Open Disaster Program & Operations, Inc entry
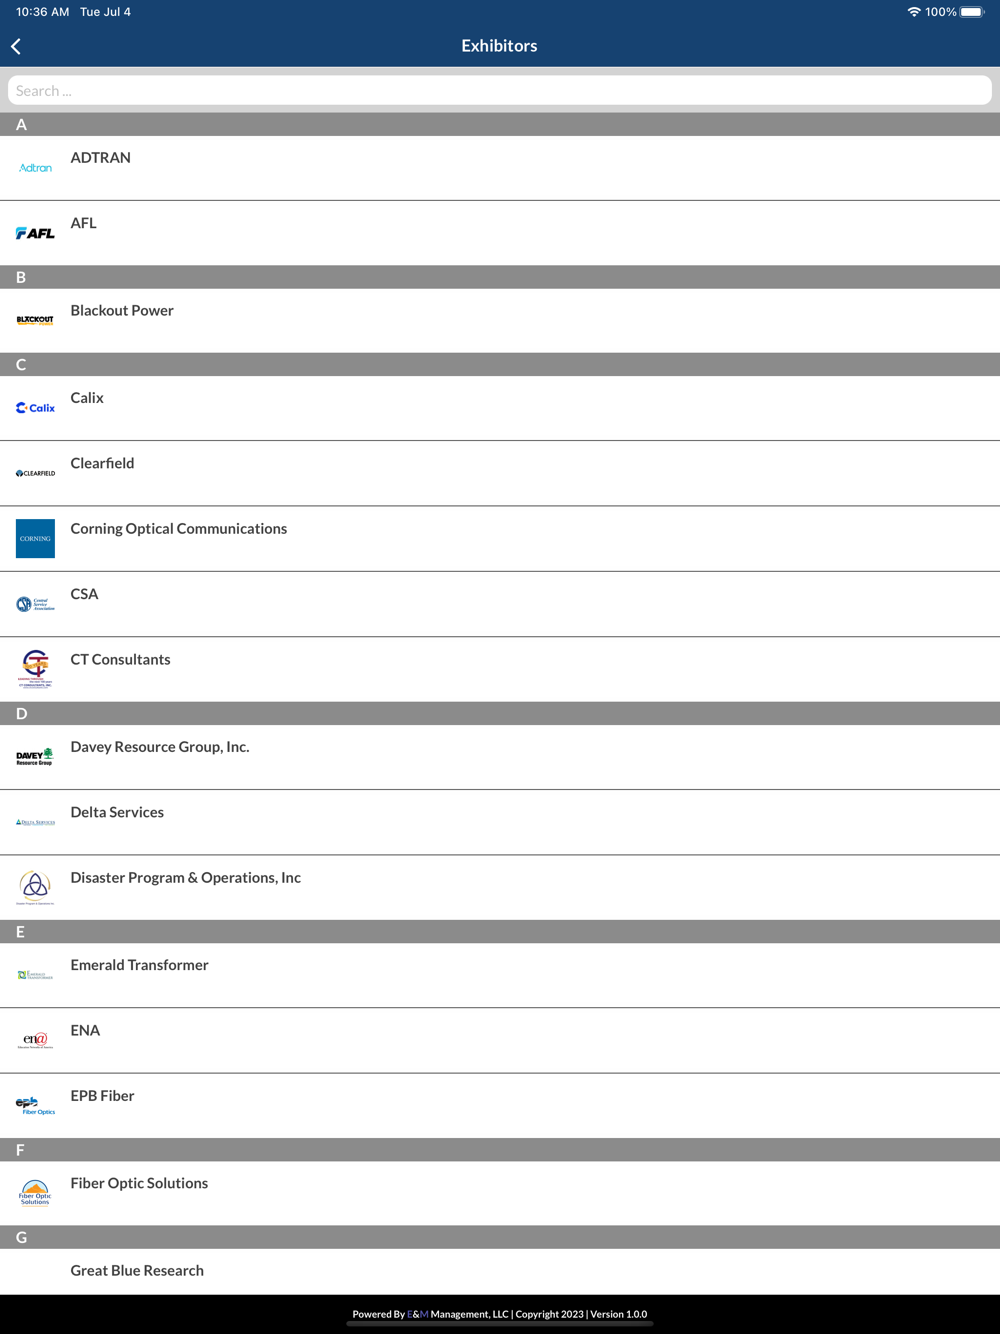 pyautogui.click(x=500, y=888)
